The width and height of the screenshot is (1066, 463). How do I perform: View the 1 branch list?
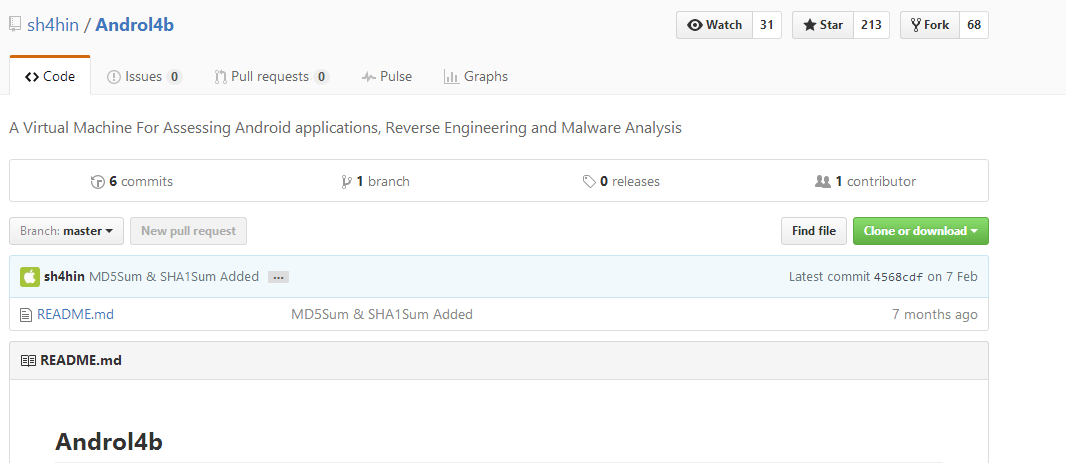[376, 182]
